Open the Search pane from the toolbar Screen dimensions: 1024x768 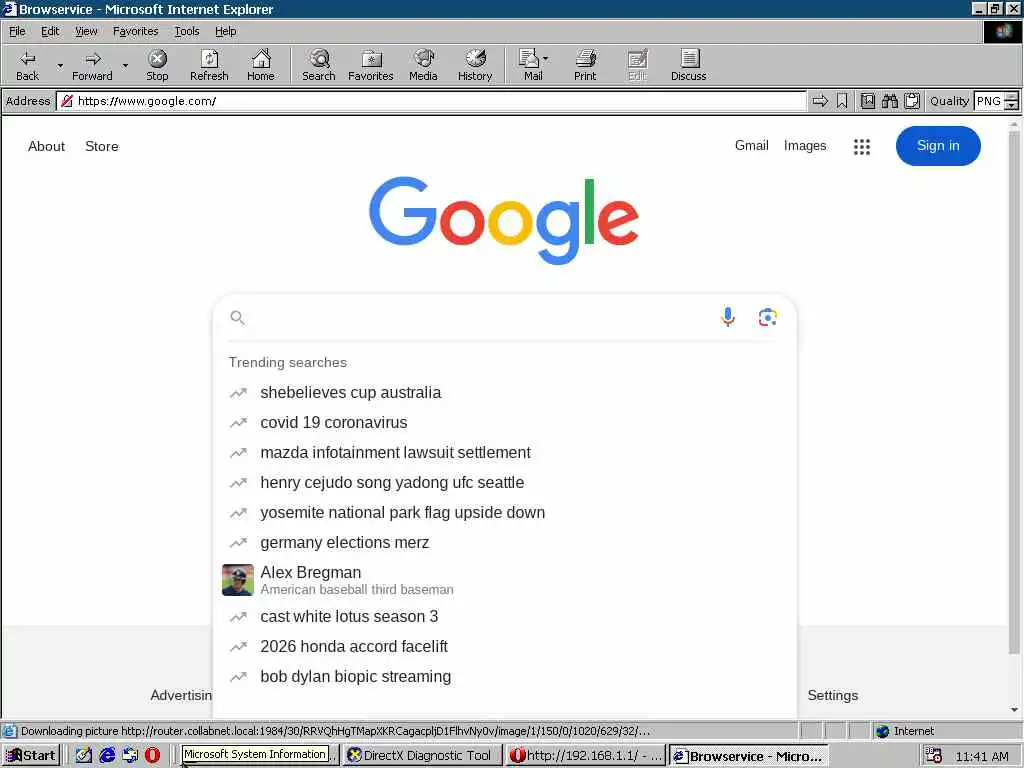point(319,65)
